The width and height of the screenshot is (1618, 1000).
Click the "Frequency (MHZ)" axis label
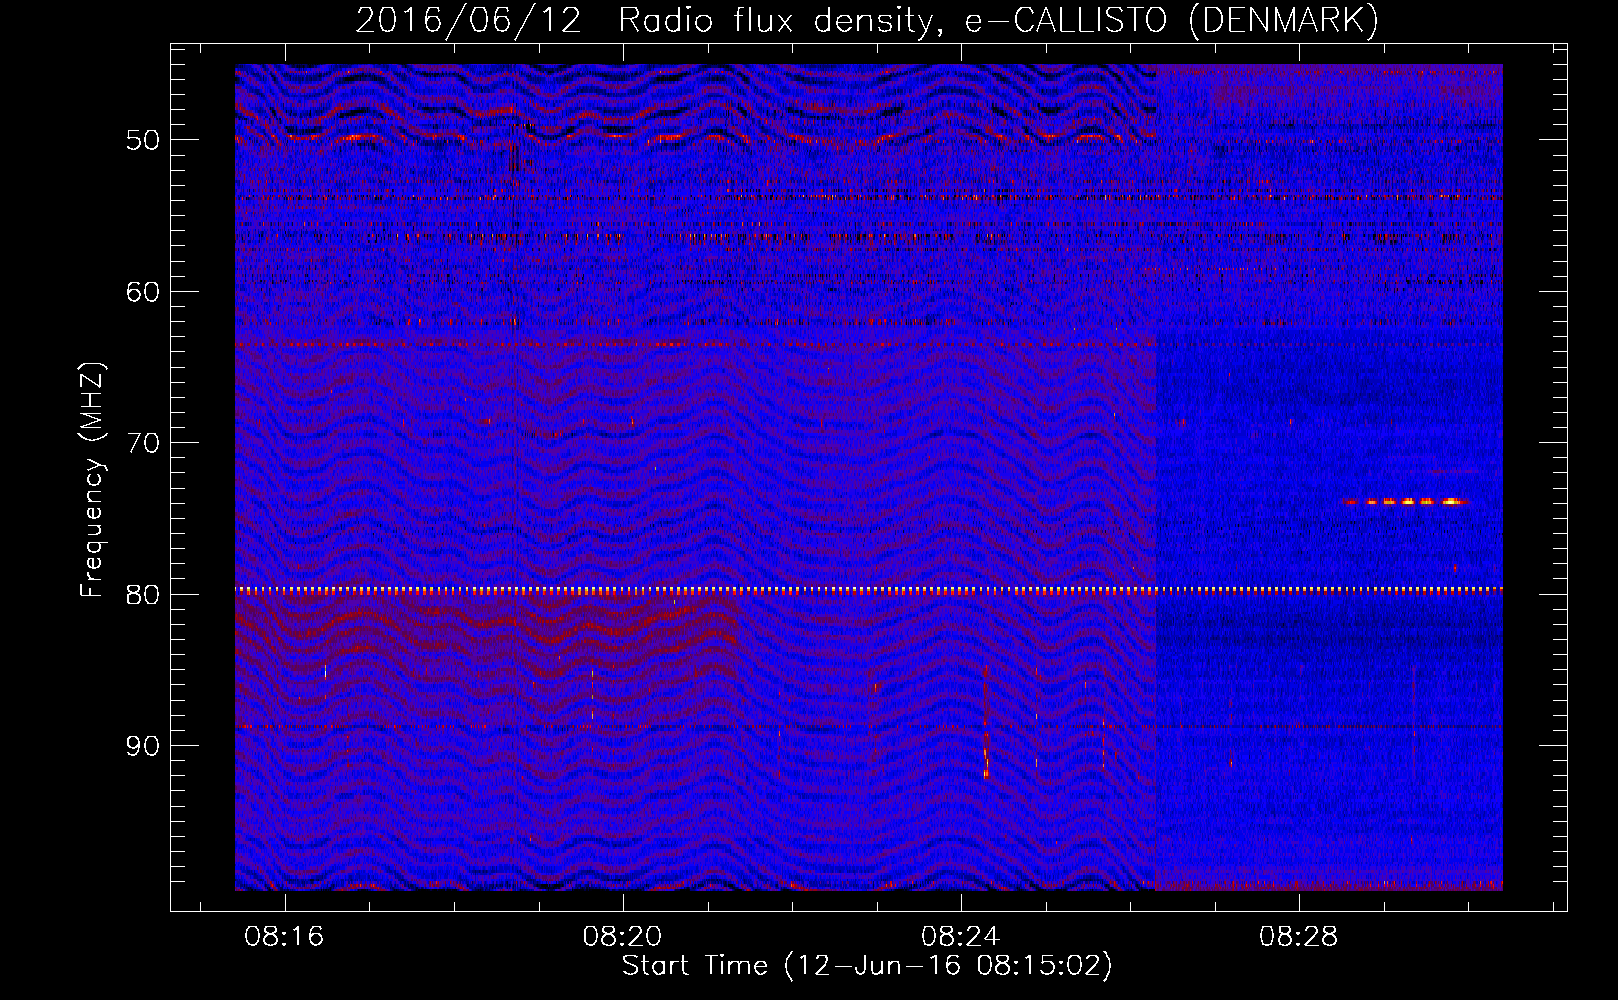92,480
